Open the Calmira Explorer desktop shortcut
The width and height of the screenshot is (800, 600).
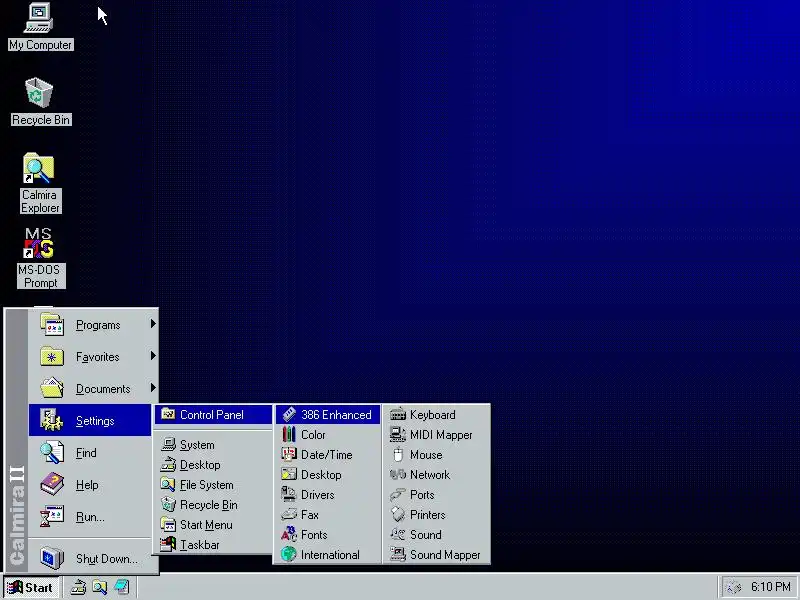tap(40, 184)
